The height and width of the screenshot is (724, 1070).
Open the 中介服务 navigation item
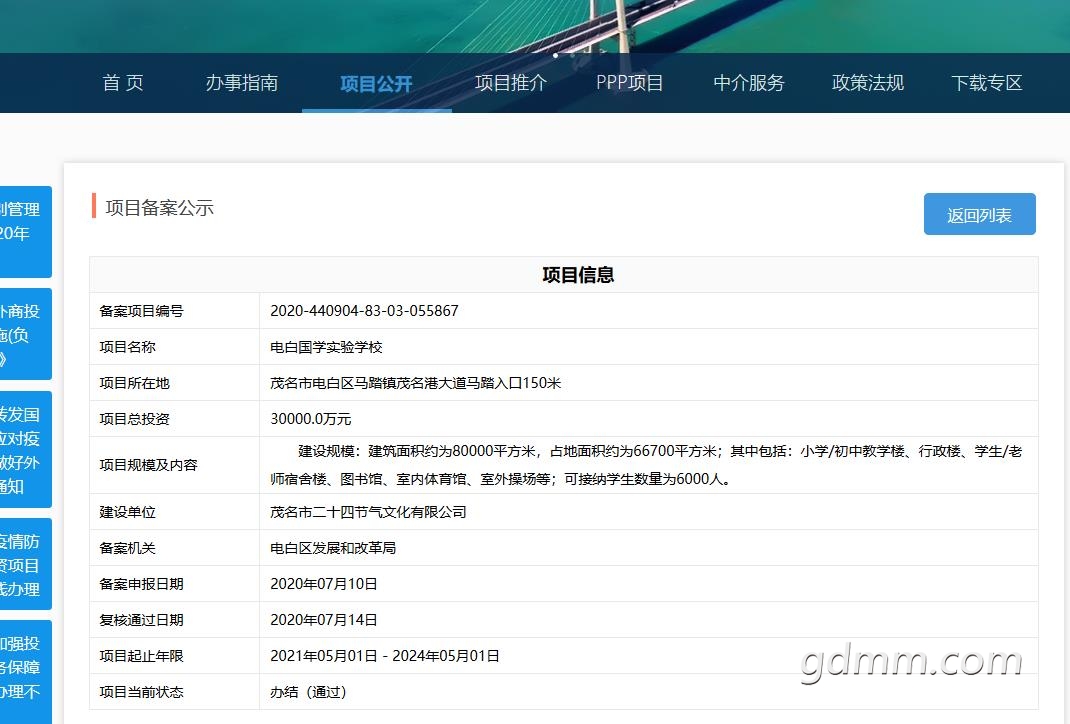[749, 83]
